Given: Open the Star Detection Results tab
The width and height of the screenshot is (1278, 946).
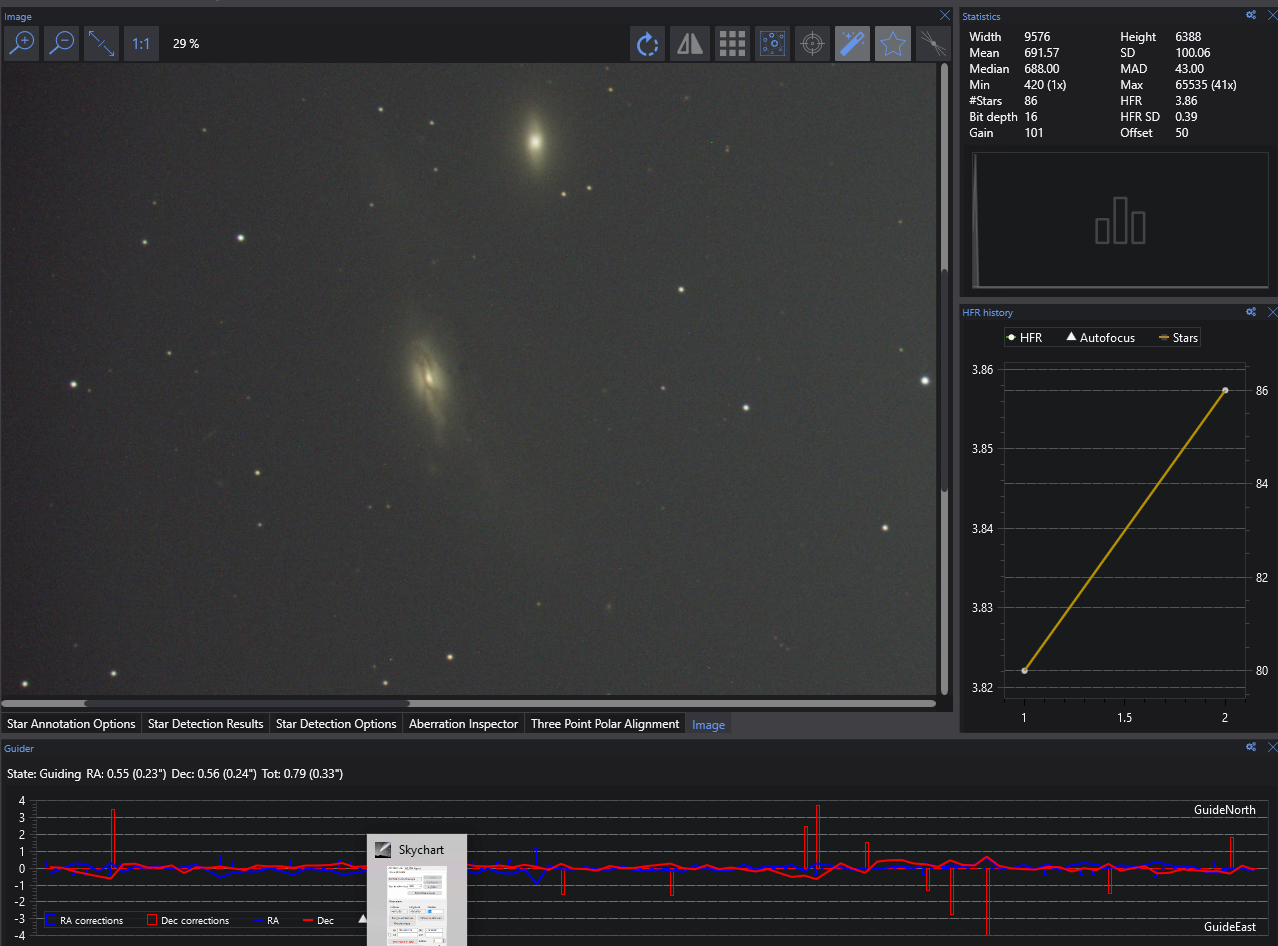Looking at the screenshot, I should (x=205, y=724).
